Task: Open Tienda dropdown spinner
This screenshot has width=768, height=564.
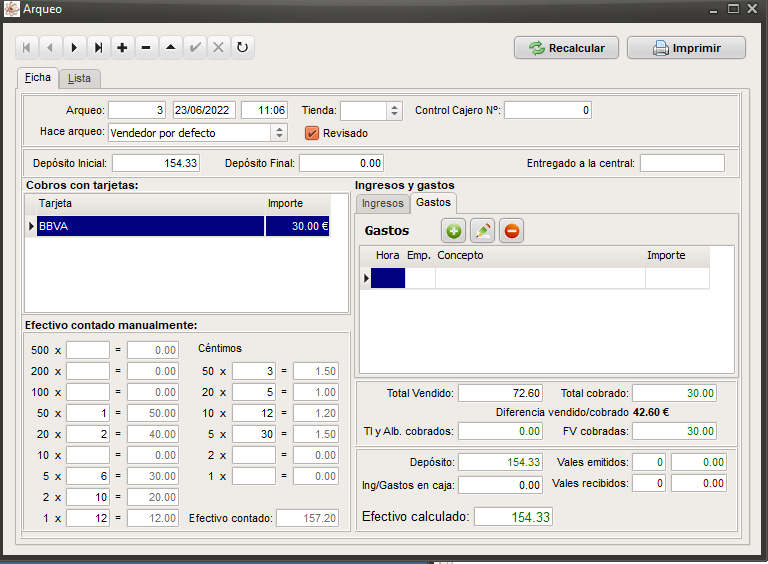Action: pyautogui.click(x=394, y=111)
